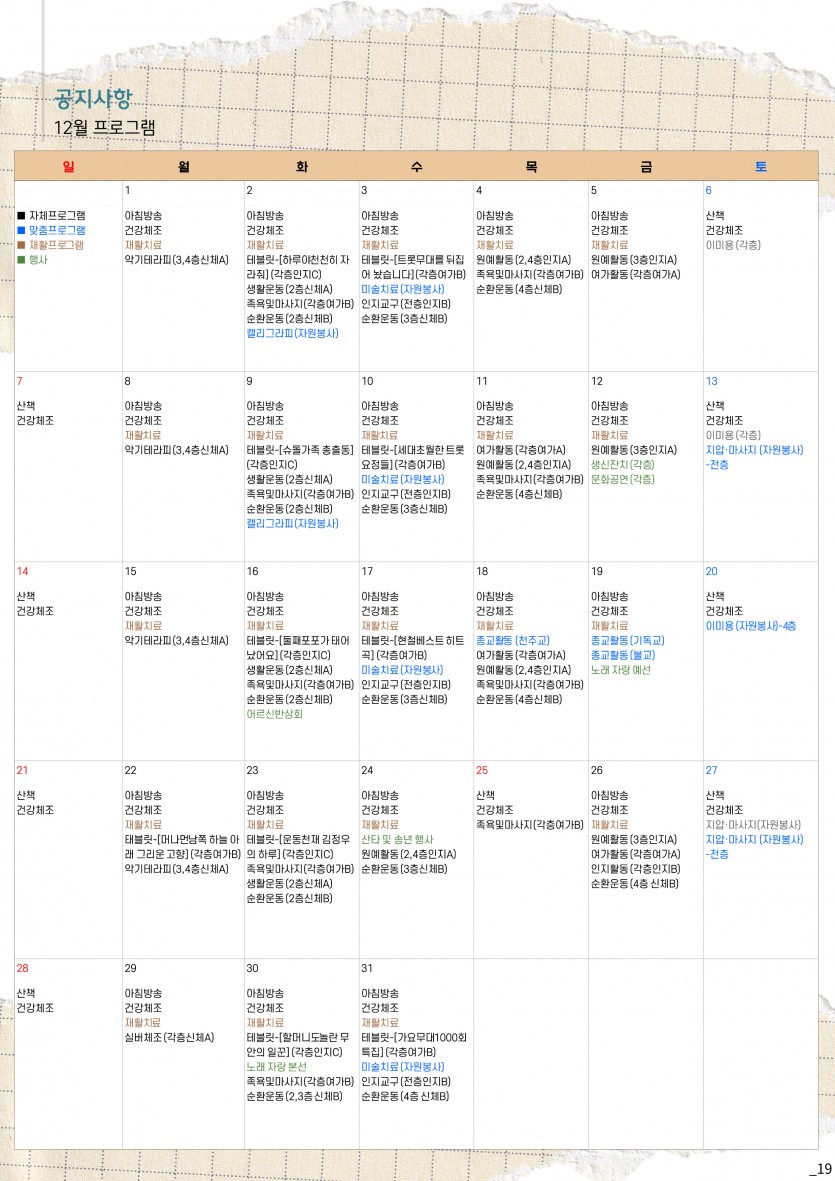Open the 산타 및 송년 행사 entry

point(397,840)
